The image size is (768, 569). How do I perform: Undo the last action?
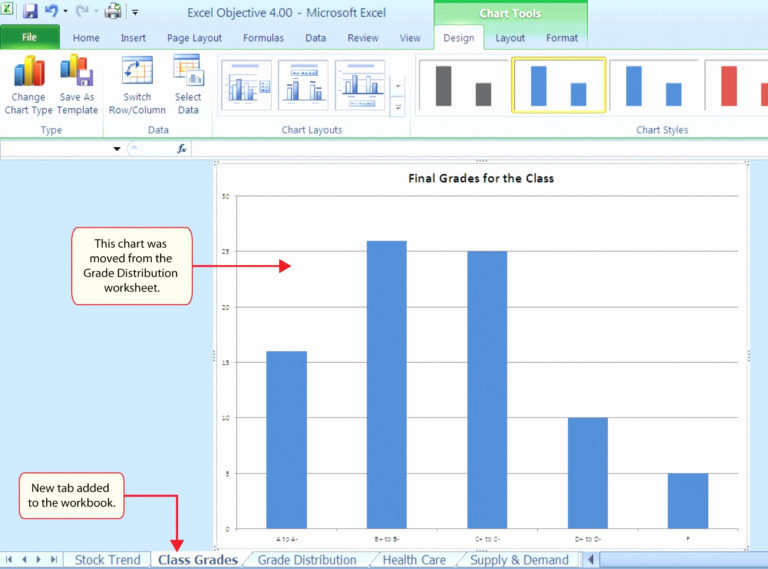click(x=51, y=12)
